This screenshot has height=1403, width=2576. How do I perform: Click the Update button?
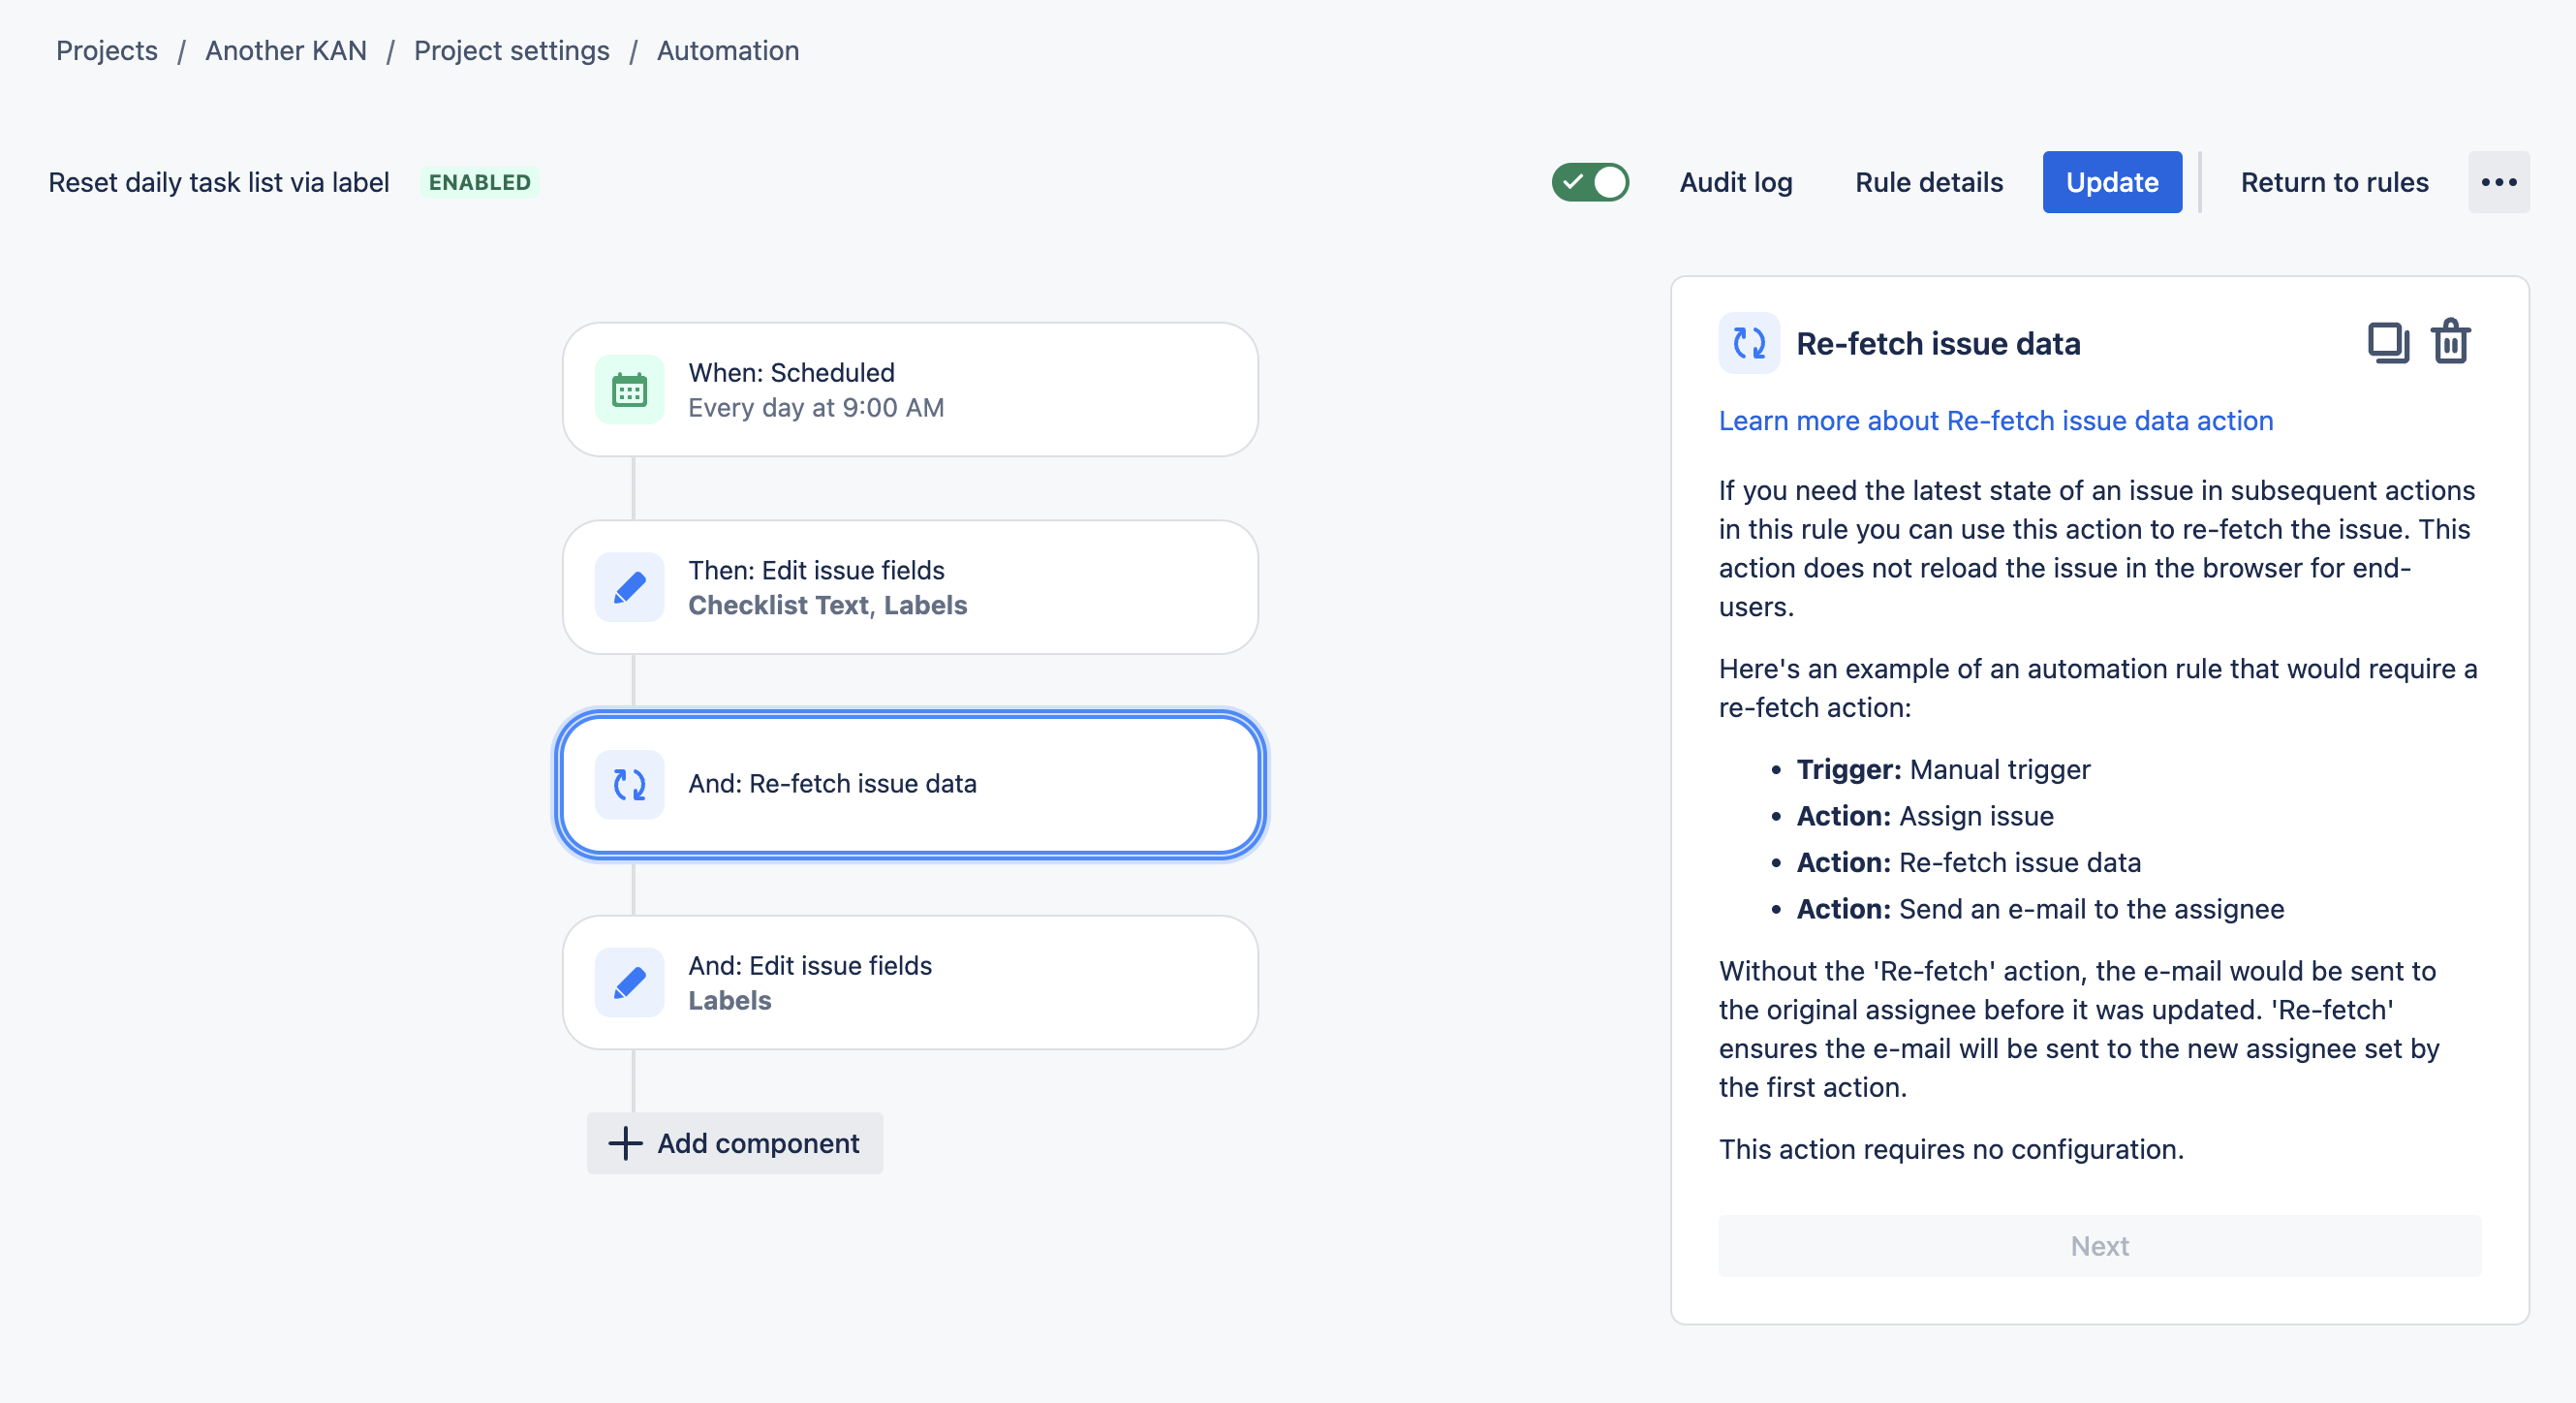2111,182
